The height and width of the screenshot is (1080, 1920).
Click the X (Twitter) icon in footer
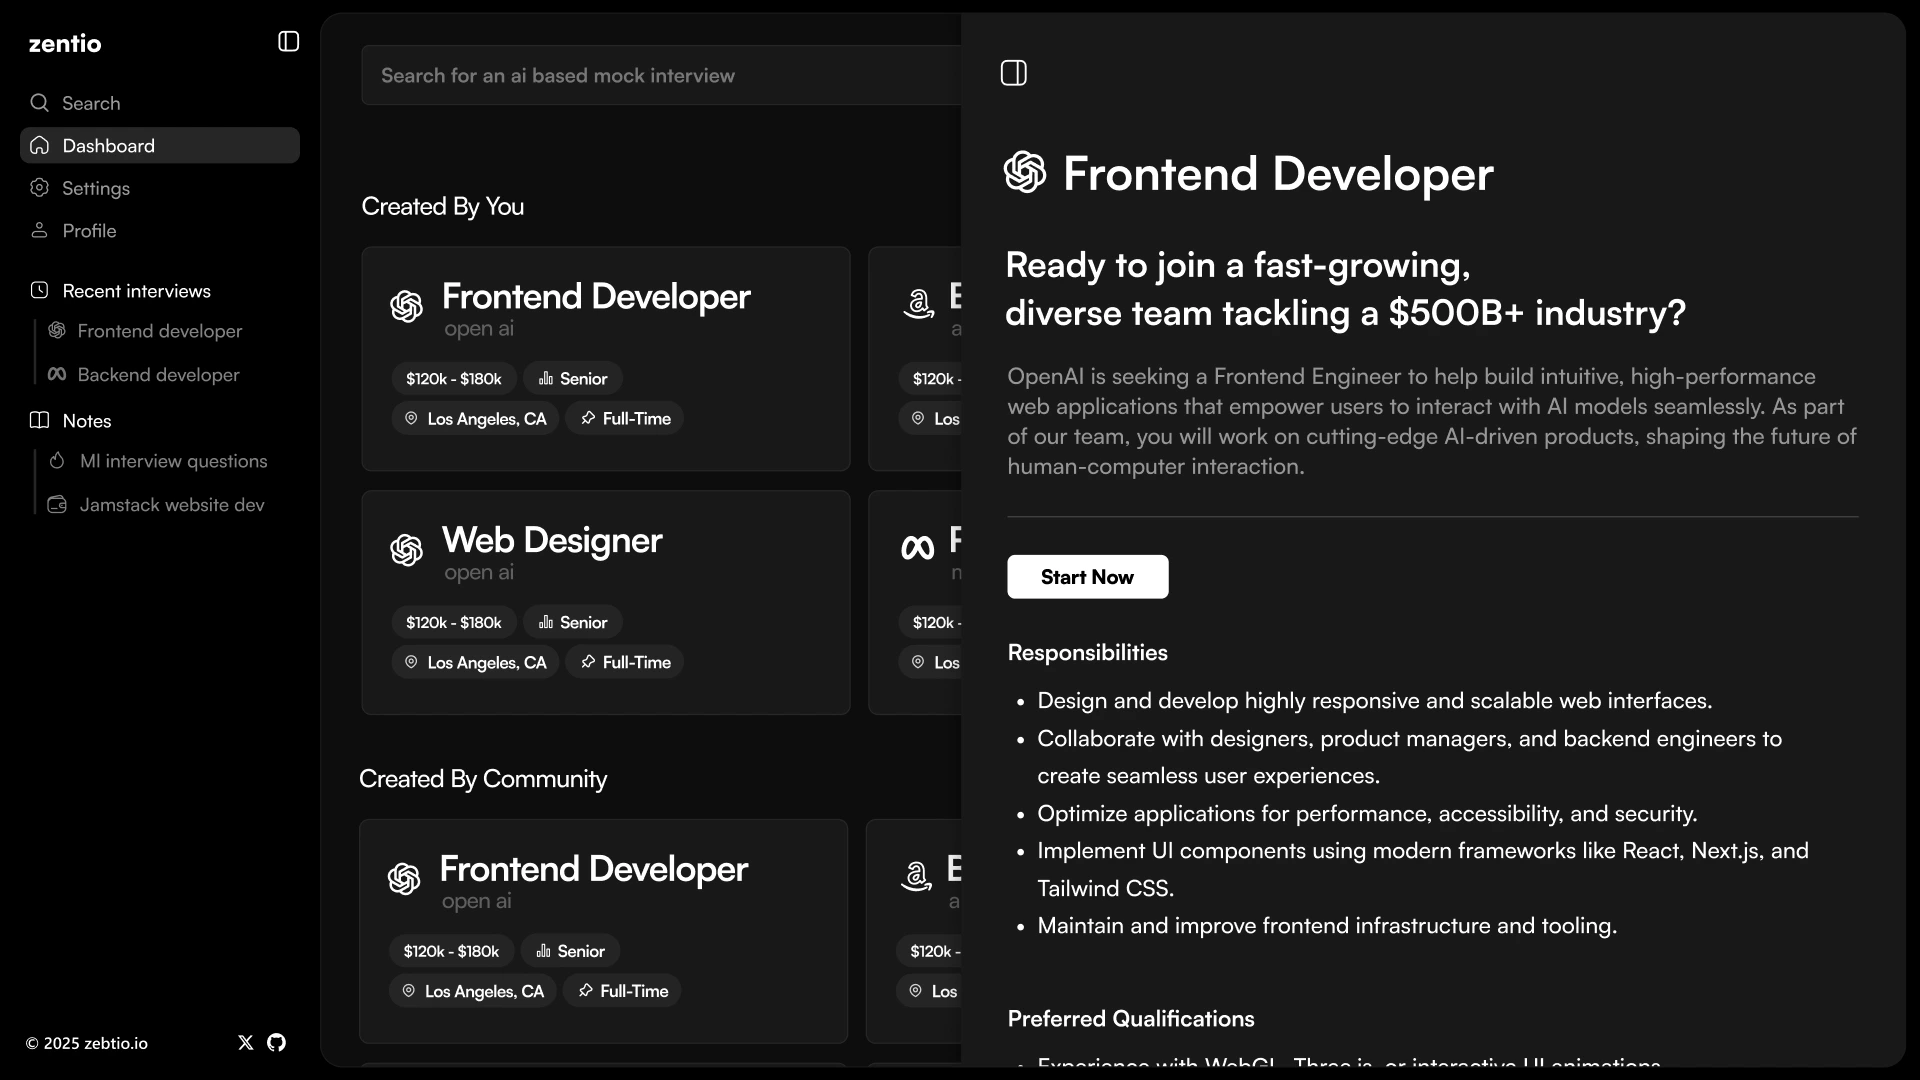click(x=246, y=1043)
